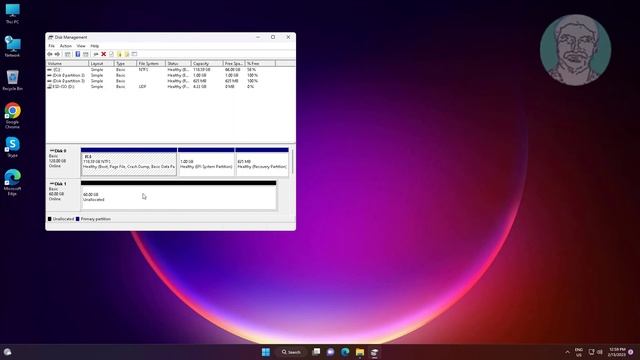
Task: Sort by the Free Space column header
Action: (x=234, y=64)
